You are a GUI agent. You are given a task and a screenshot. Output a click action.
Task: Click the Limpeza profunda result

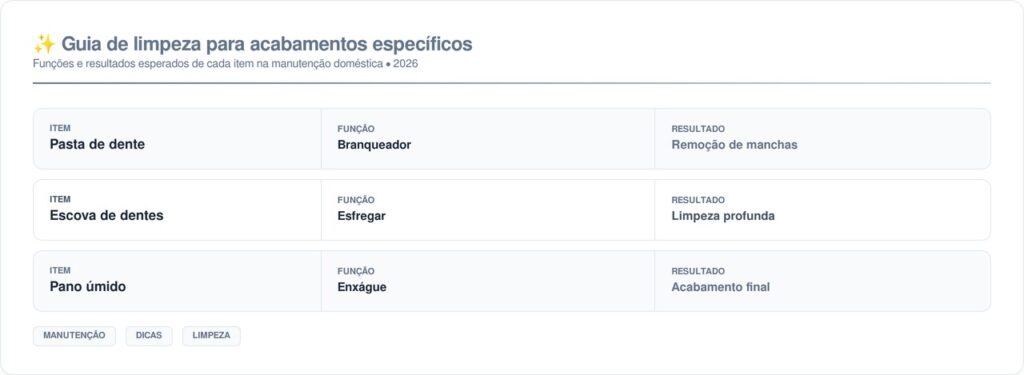[723, 216]
